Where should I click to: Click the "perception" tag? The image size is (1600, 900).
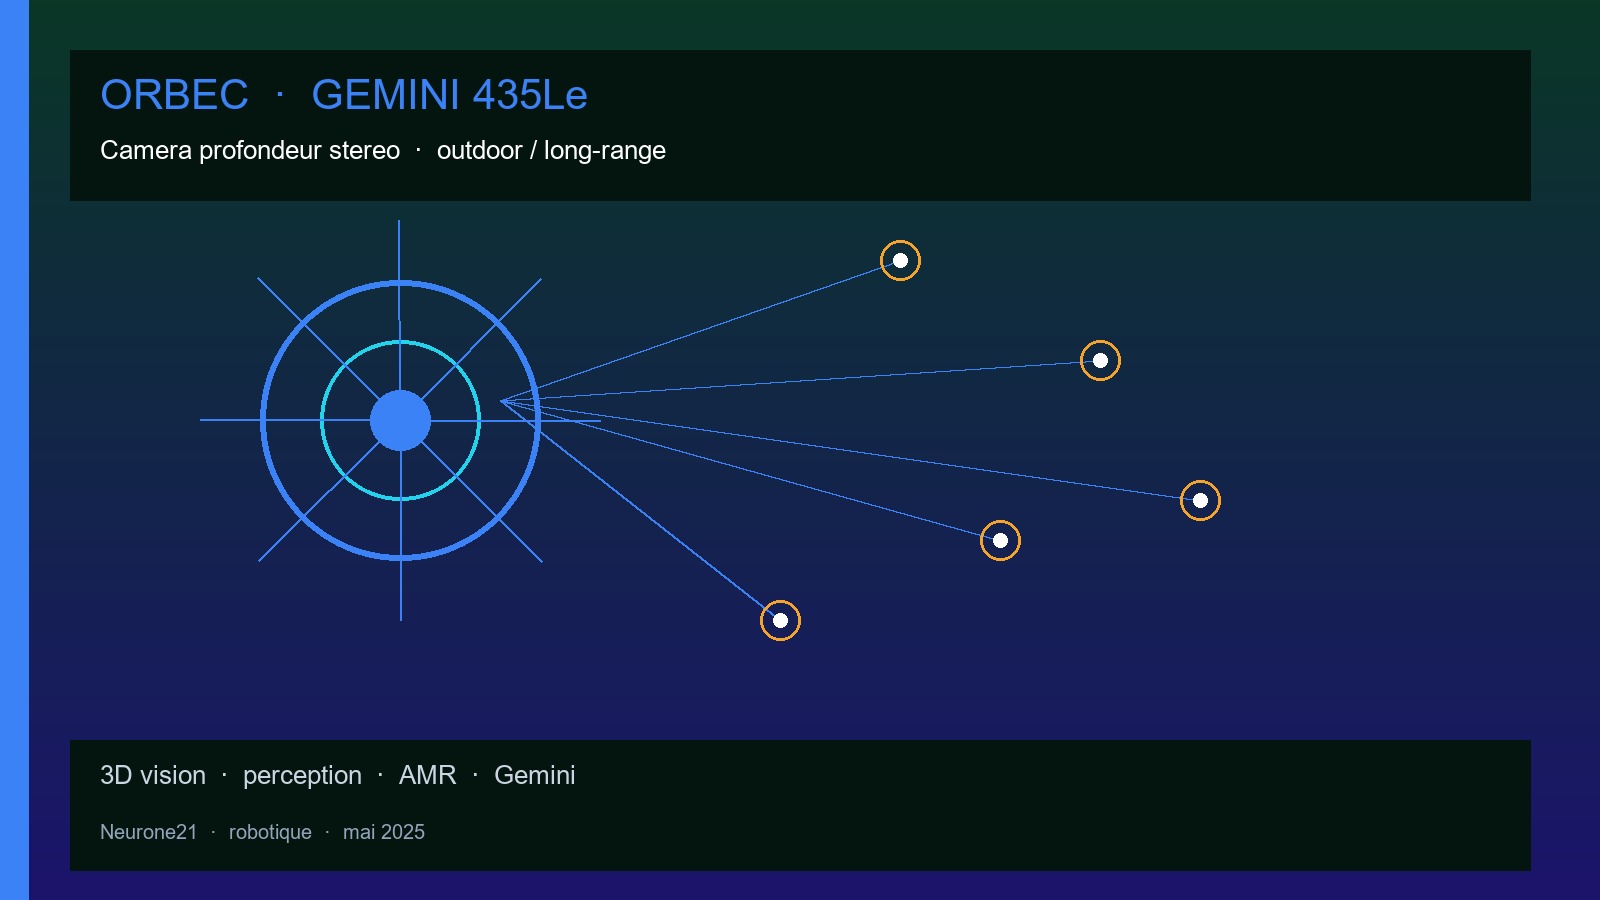tap(302, 776)
